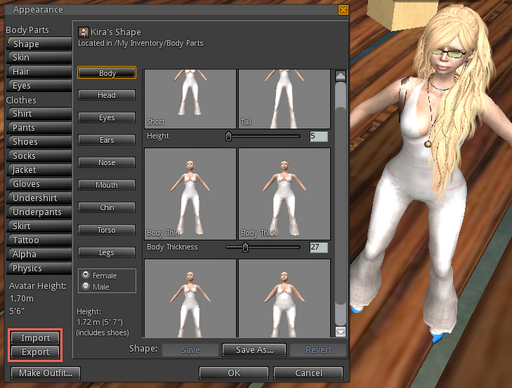This screenshot has height=388, width=512.
Task: Open the Hair body part tab
Action: click(39, 72)
